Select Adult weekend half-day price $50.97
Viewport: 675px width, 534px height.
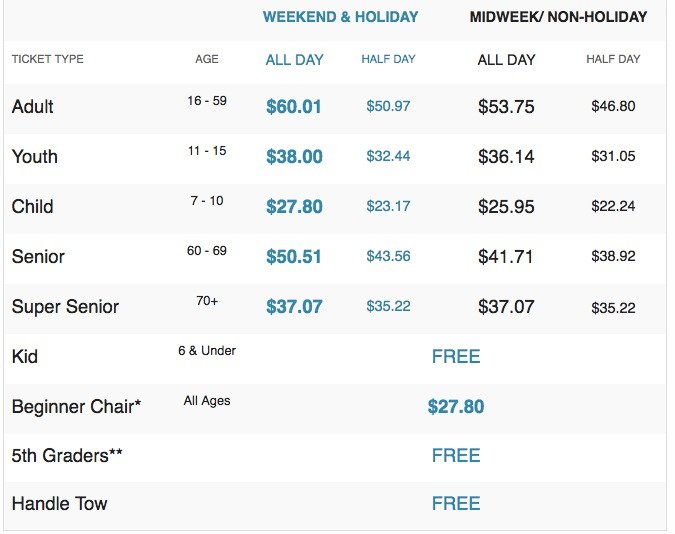click(388, 106)
